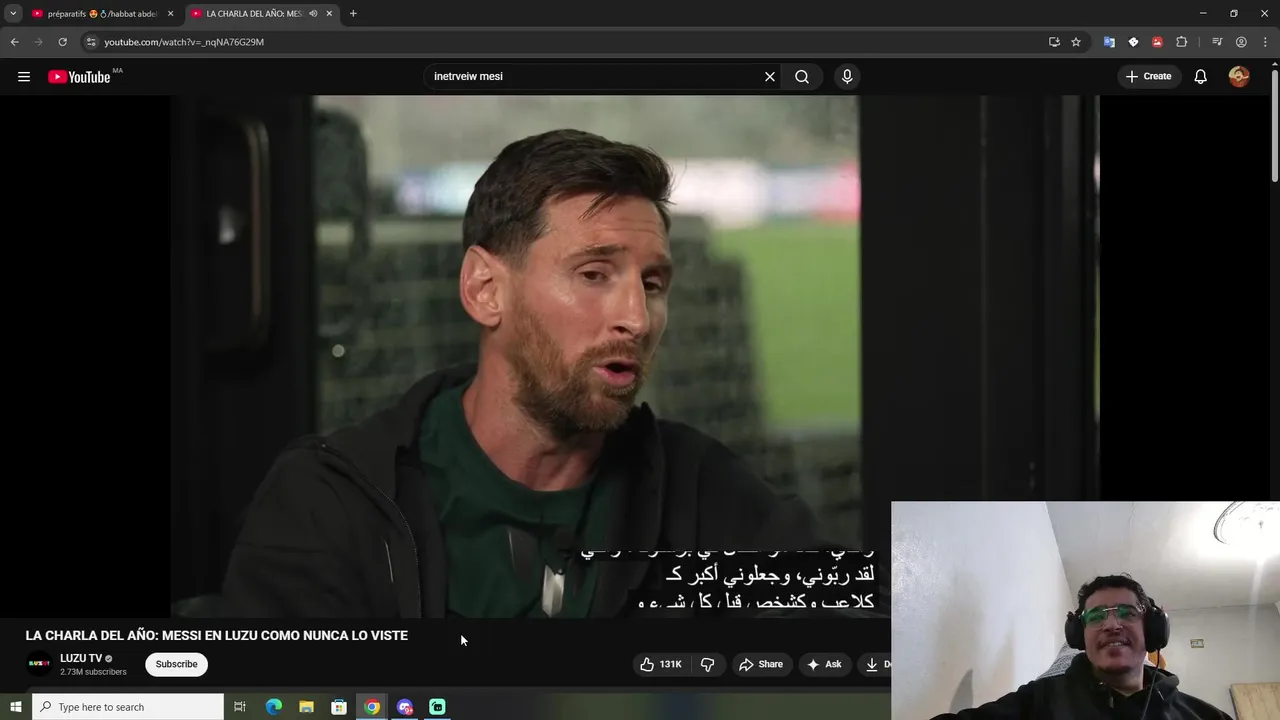Open Task View in taskbar
Screen dimensions: 1280x720
(x=240, y=707)
